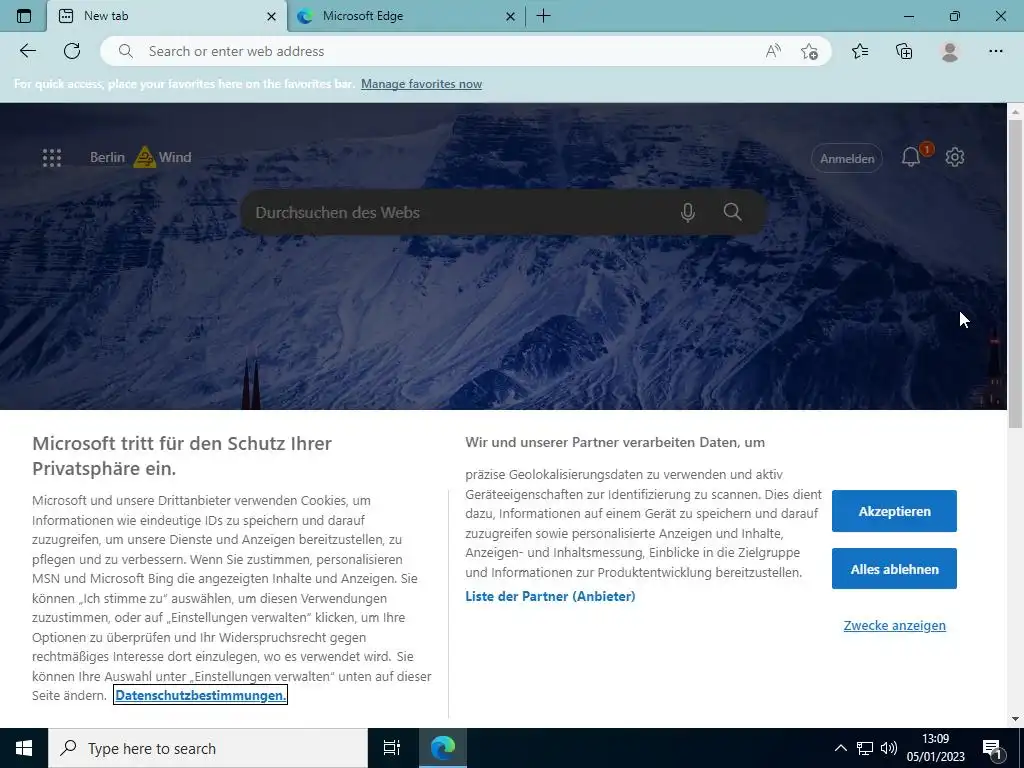Screen dimensions: 1024x768
Task: Activate Read aloud icon in address bar
Action: [773, 51]
